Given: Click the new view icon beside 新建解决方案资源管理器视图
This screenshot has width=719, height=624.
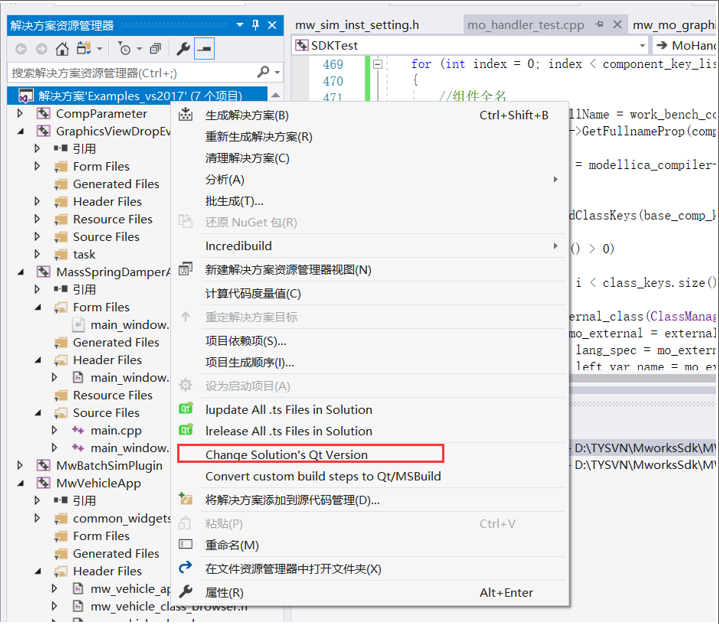Looking at the screenshot, I should click(186, 269).
